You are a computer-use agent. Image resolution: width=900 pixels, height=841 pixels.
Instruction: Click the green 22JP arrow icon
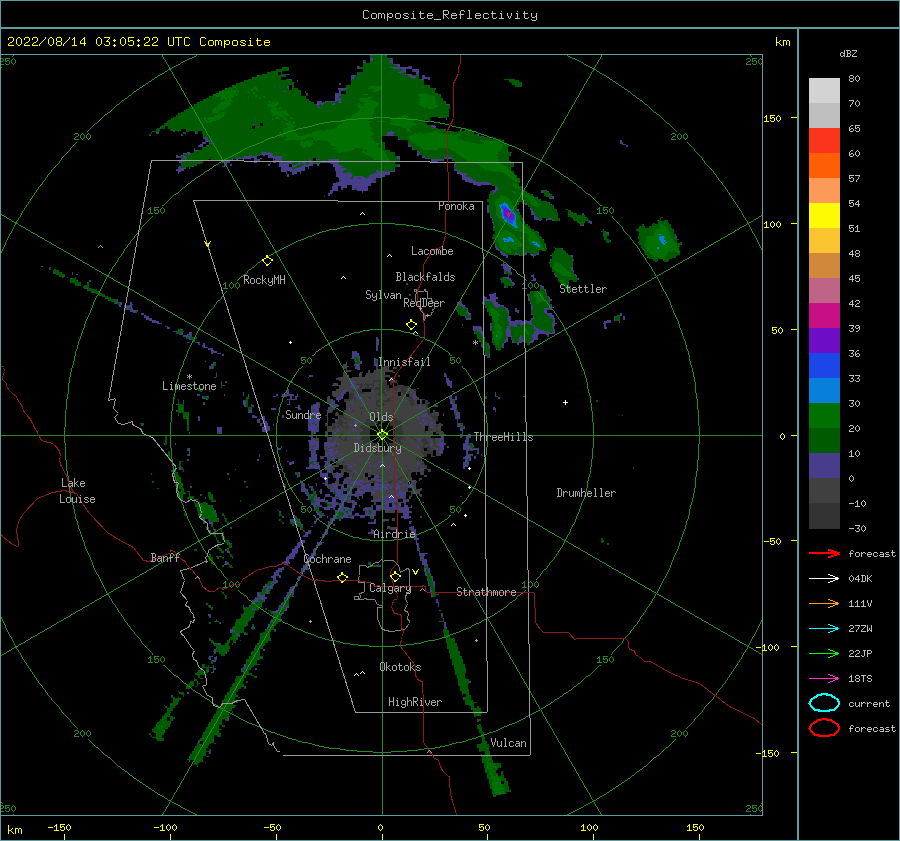[x=824, y=653]
